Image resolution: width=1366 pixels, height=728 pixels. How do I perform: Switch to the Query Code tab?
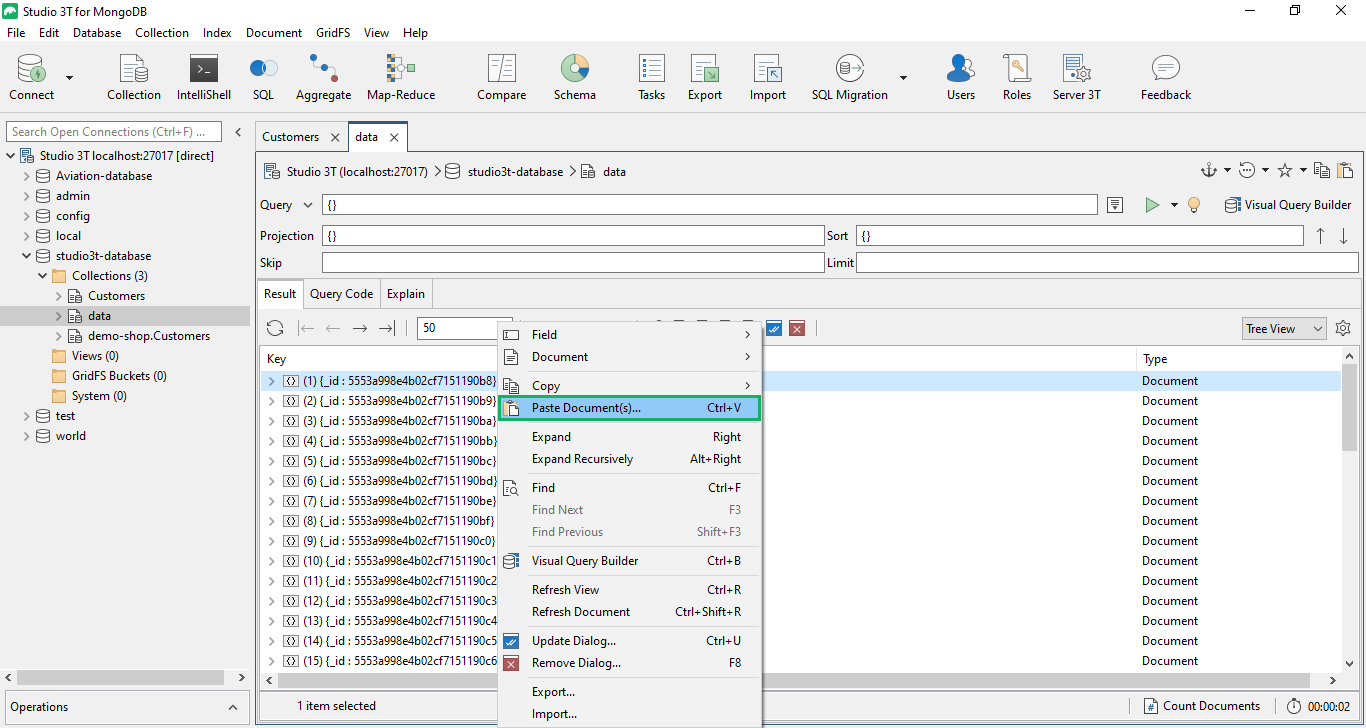341,293
